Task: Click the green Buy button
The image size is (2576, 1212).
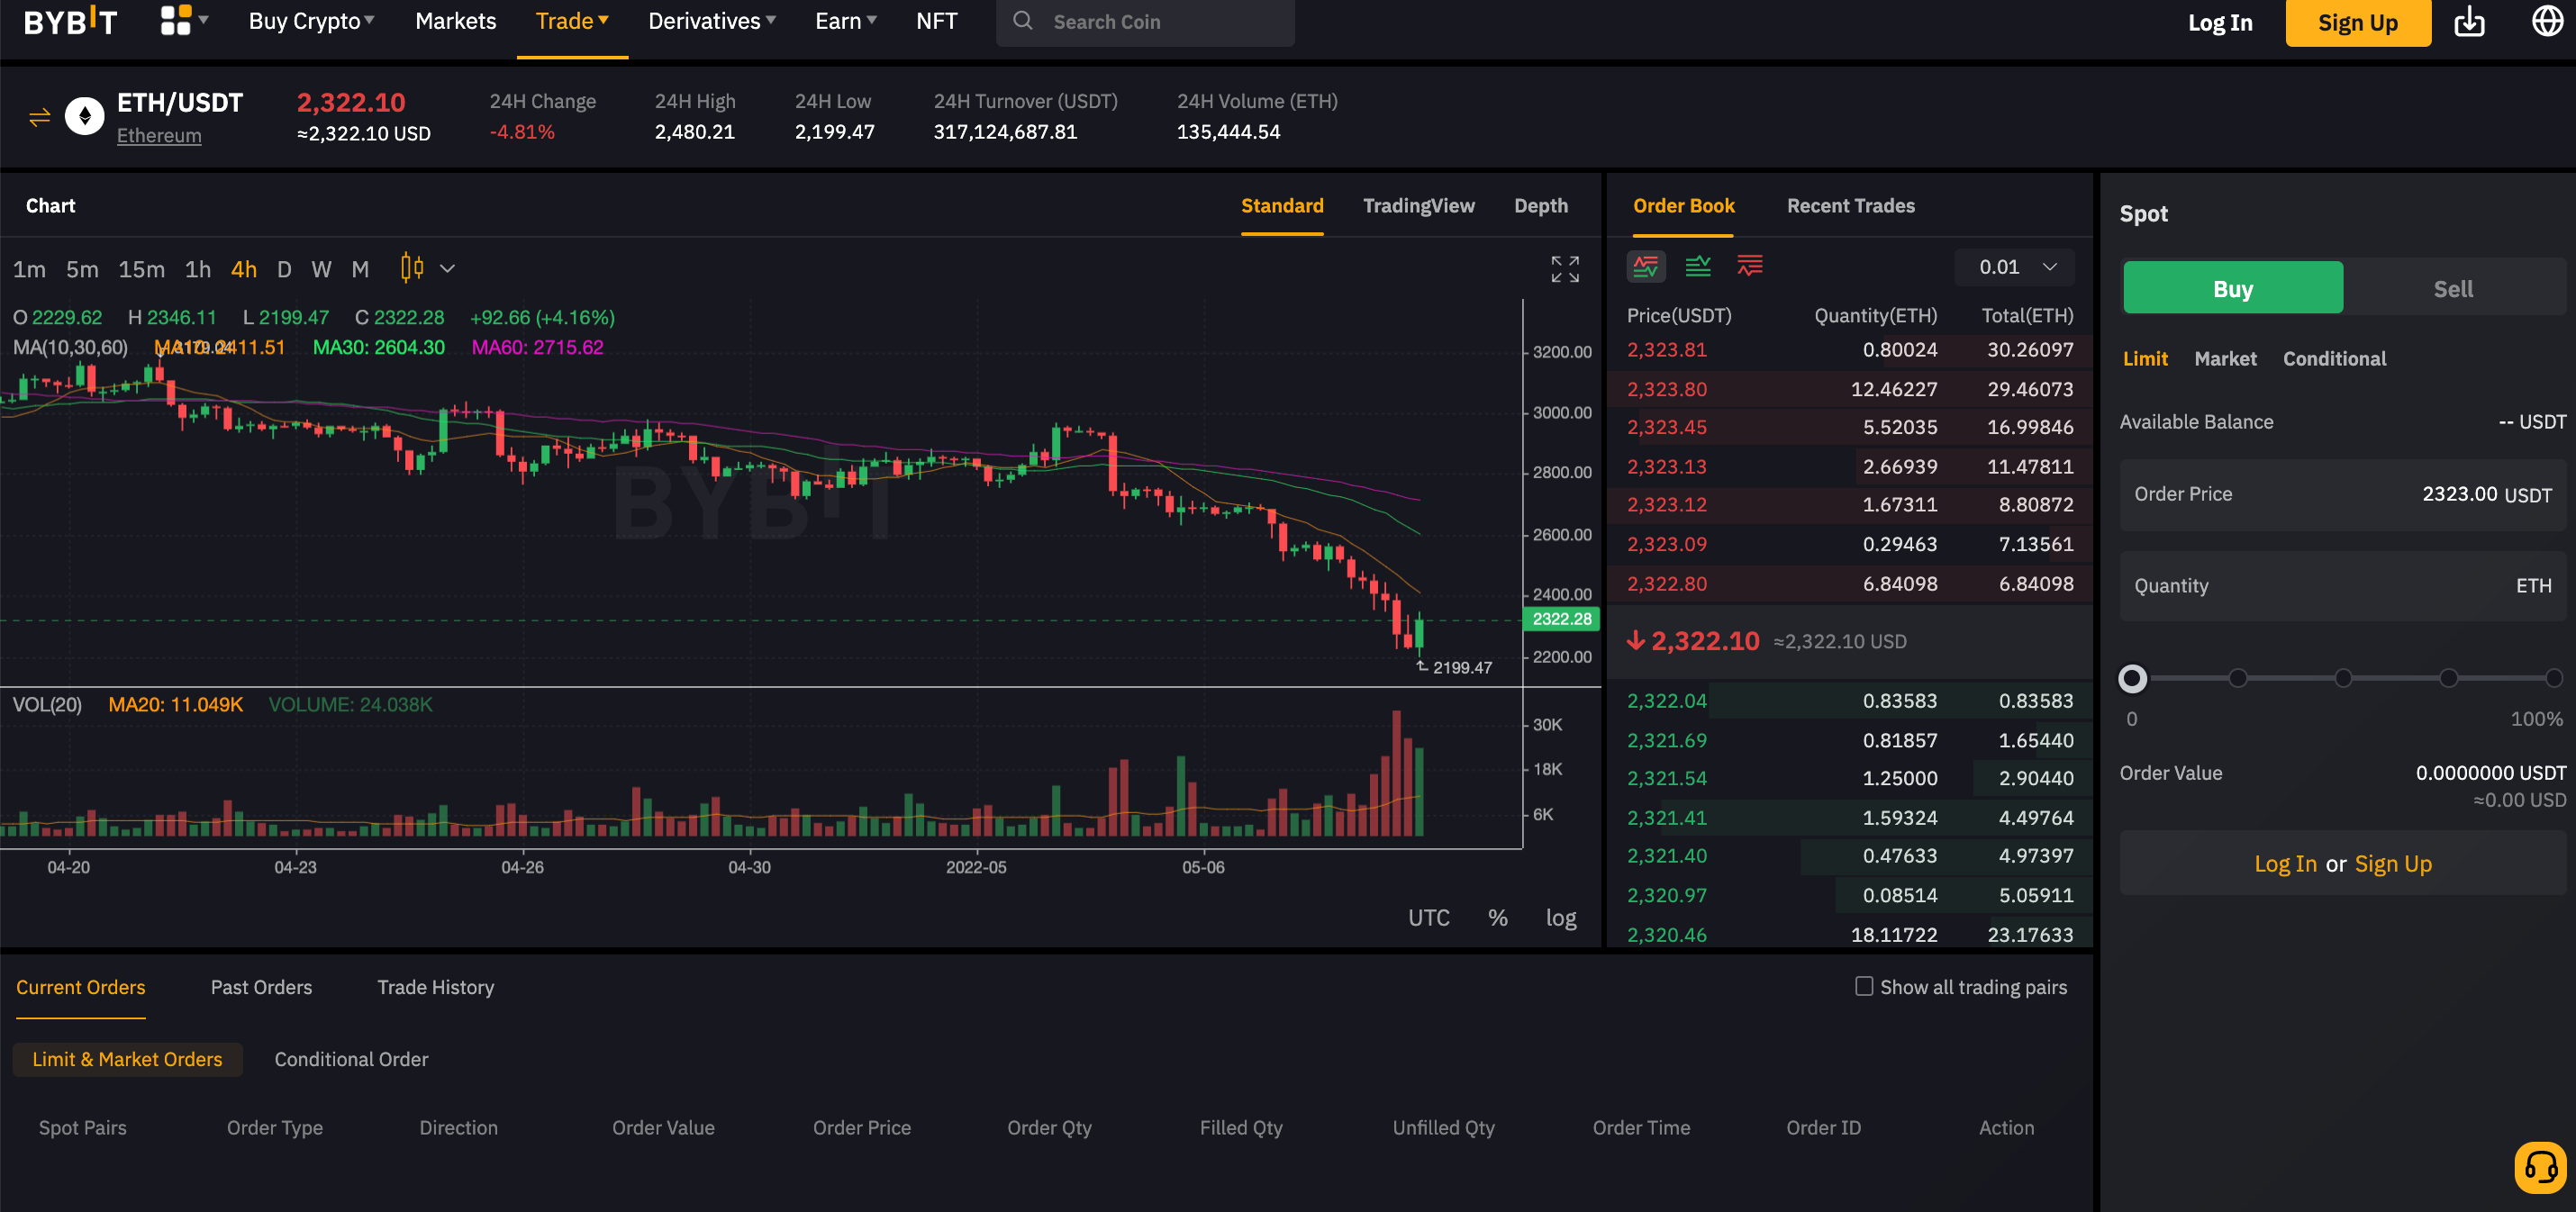Action: coord(2232,288)
